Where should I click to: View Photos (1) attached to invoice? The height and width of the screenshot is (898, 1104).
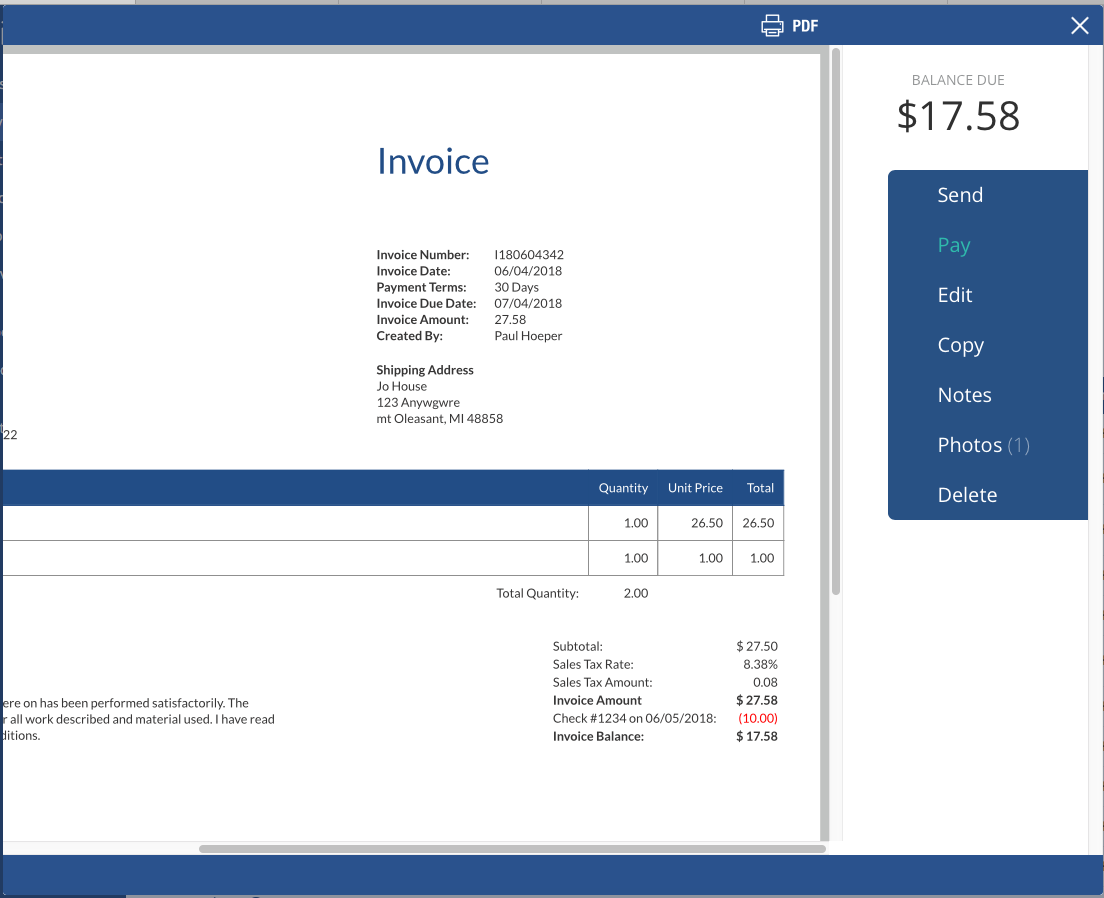(982, 445)
